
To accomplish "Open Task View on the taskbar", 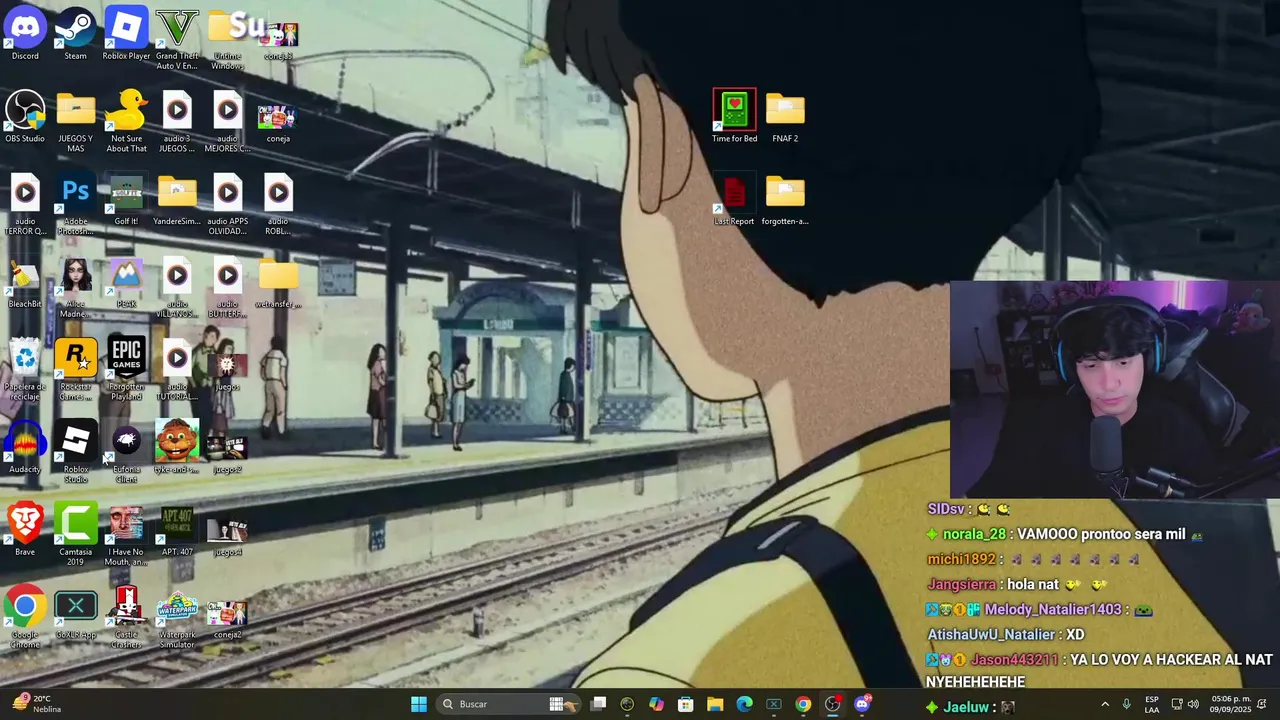I will pyautogui.click(x=598, y=704).
